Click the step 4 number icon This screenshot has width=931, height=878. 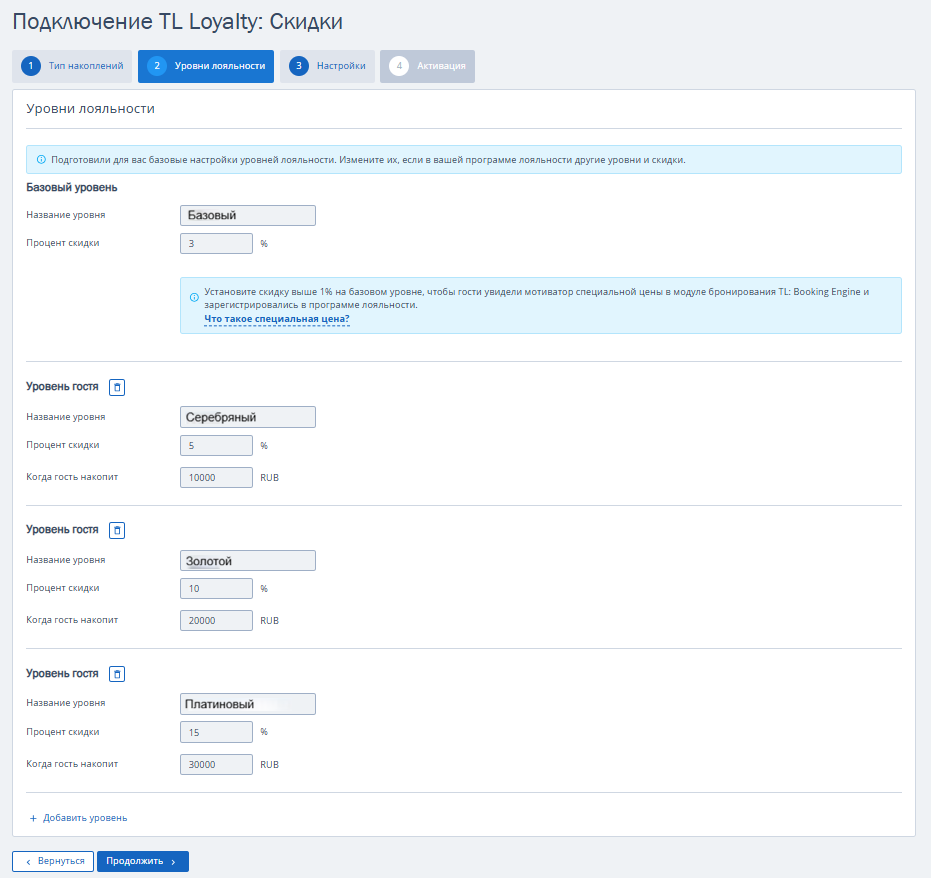[399, 66]
